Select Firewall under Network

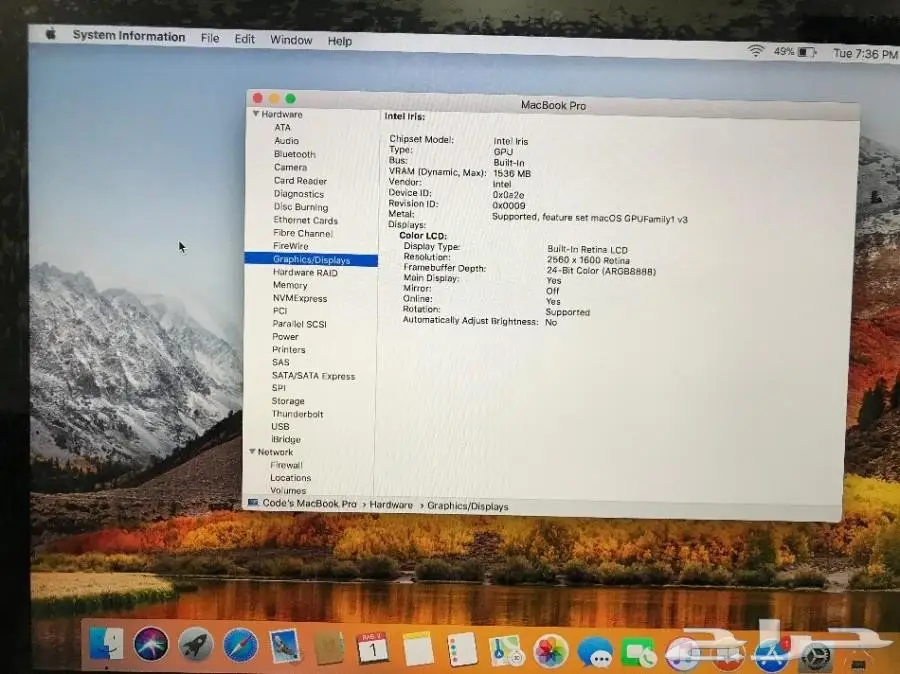coord(286,465)
